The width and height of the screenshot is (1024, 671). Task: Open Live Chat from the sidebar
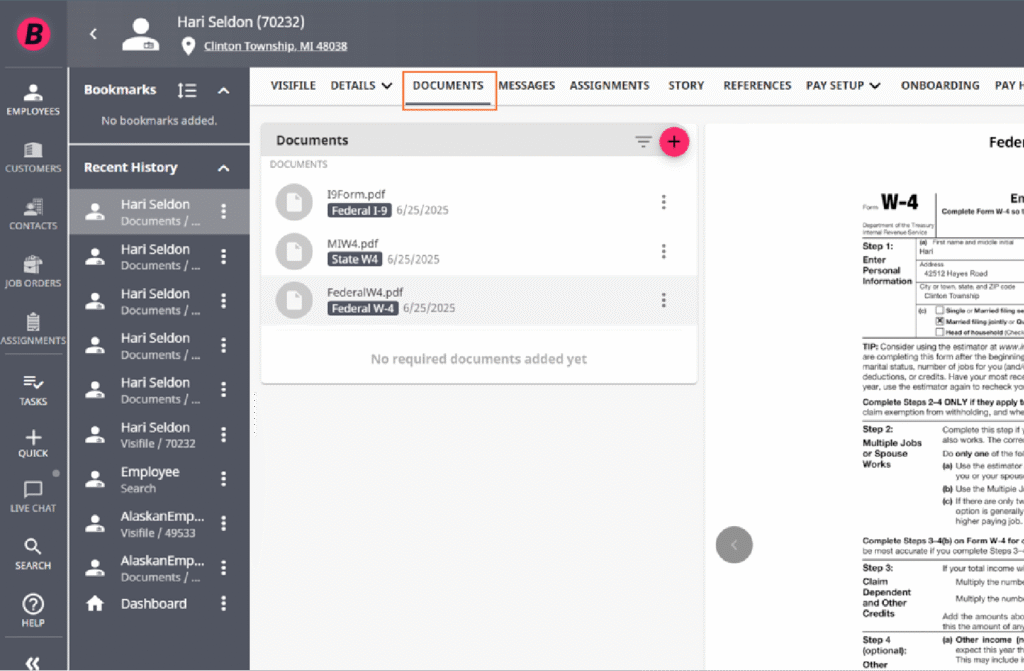(x=33, y=496)
